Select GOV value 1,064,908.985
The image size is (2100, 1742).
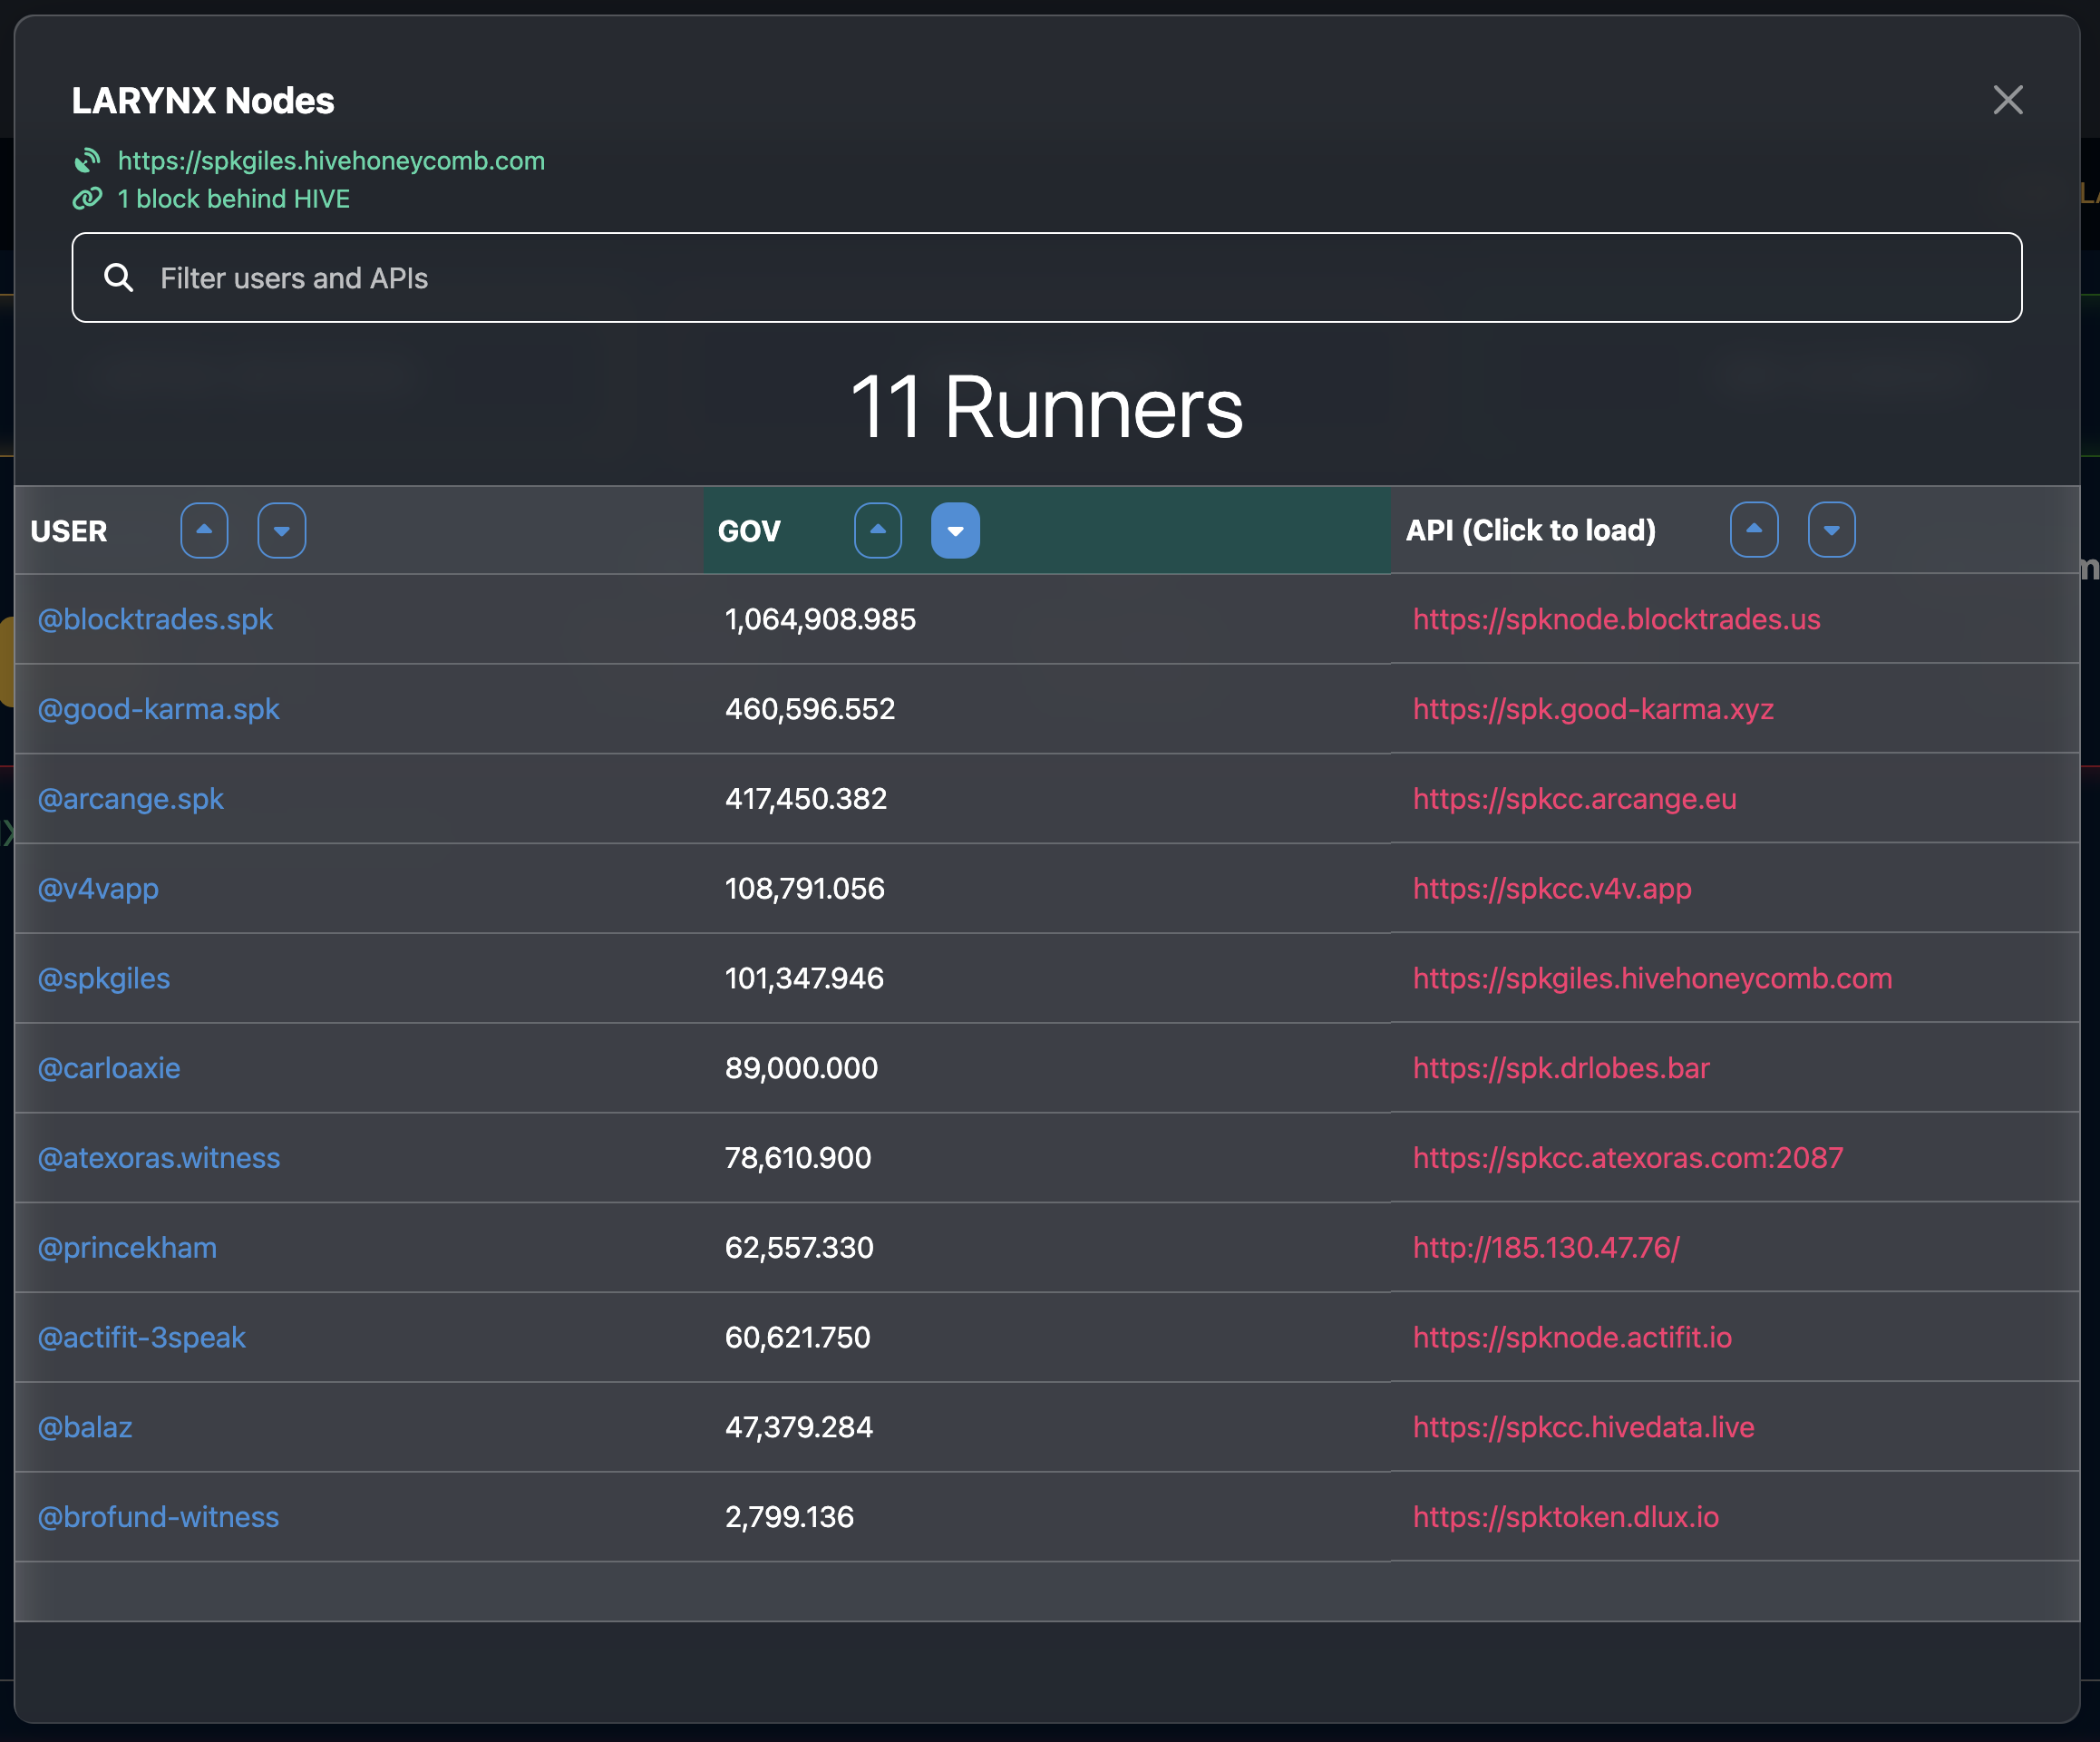(820, 619)
